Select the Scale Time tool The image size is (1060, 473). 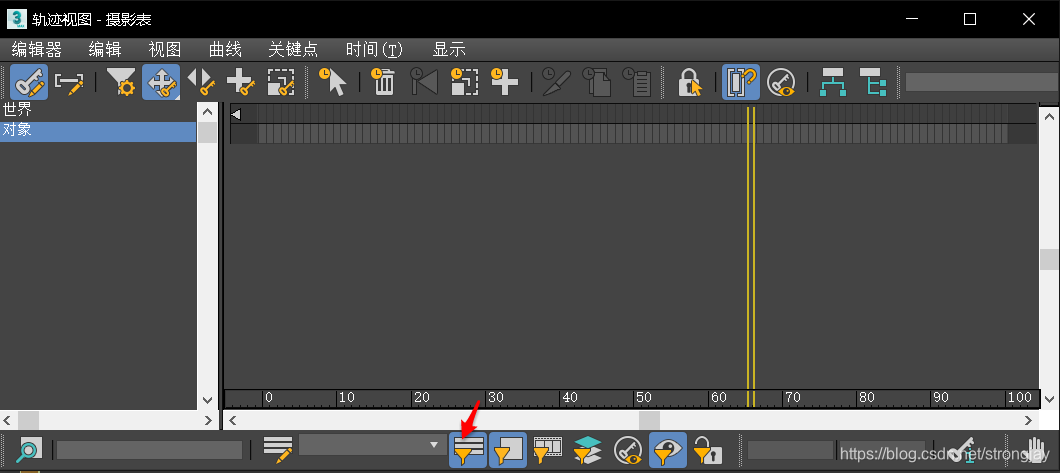pos(464,82)
